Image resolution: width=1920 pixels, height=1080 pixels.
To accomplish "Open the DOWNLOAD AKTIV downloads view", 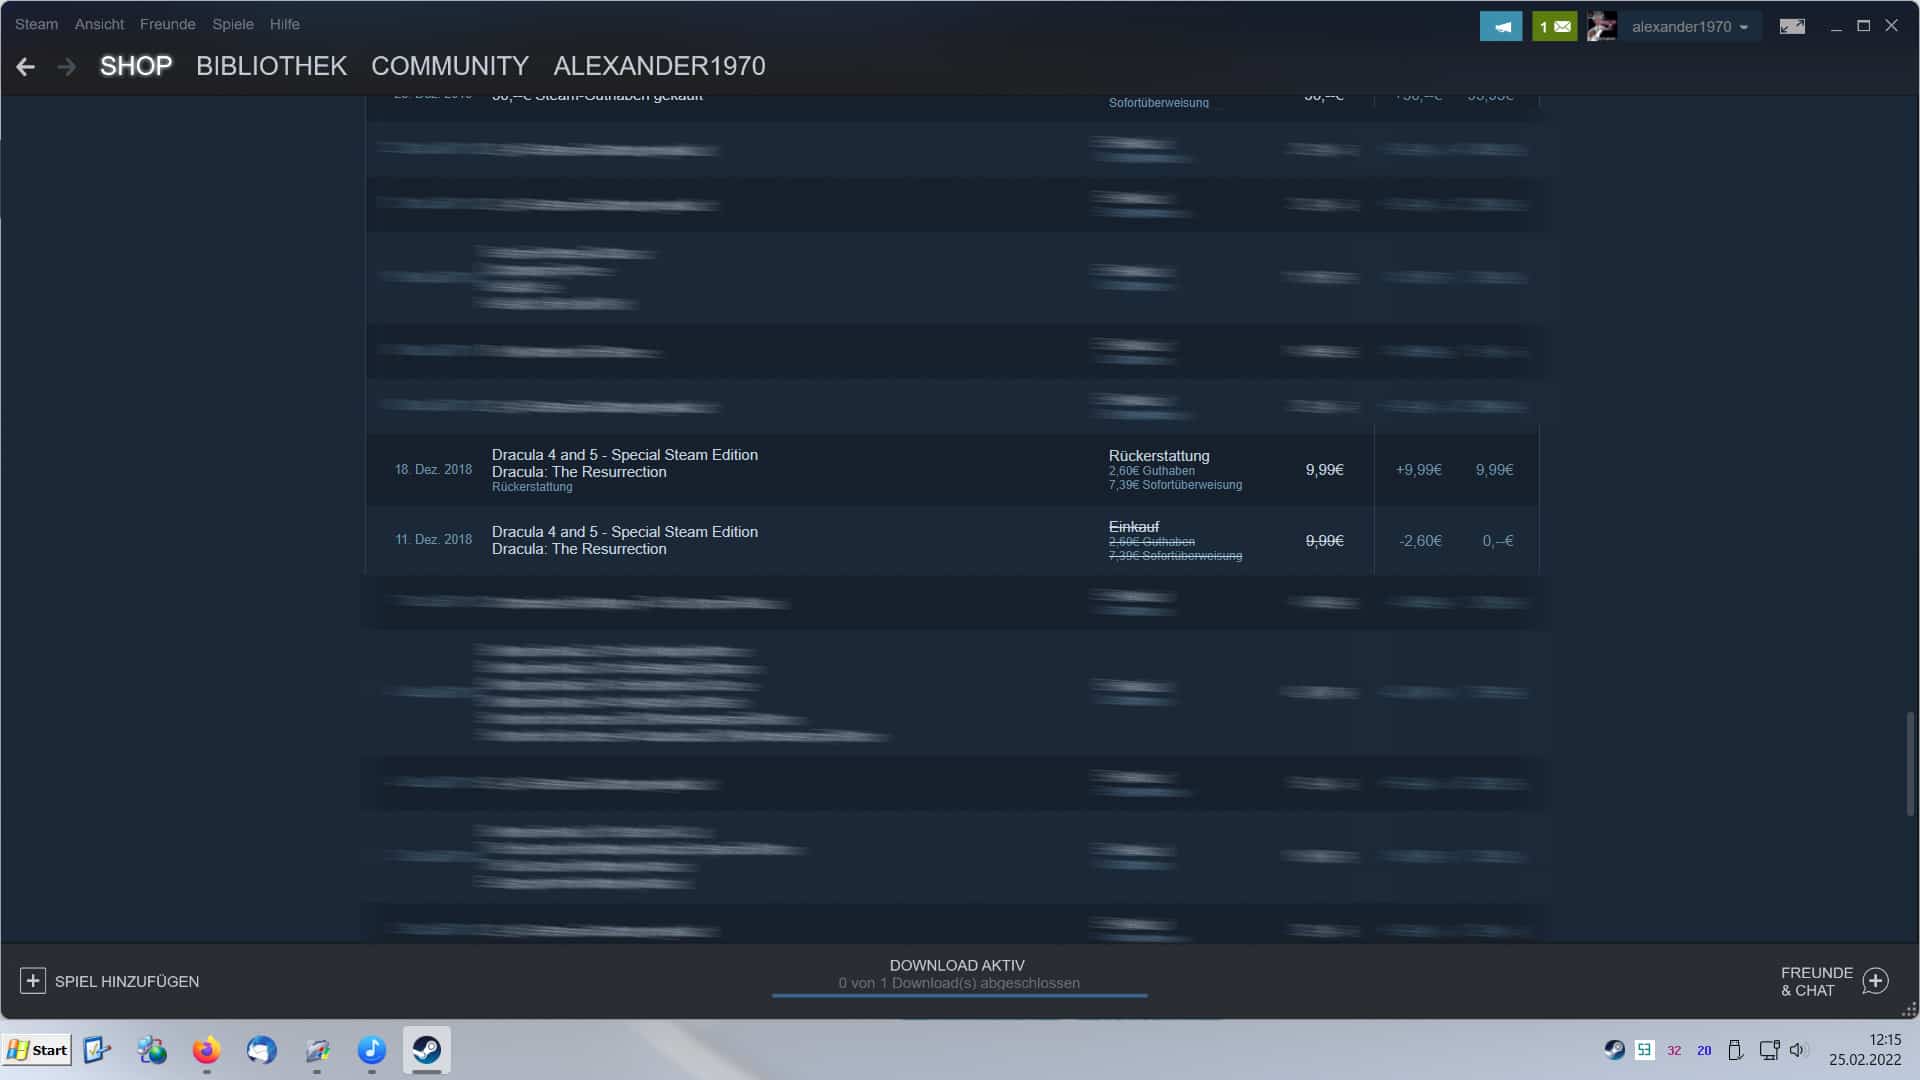I will pos(957,966).
